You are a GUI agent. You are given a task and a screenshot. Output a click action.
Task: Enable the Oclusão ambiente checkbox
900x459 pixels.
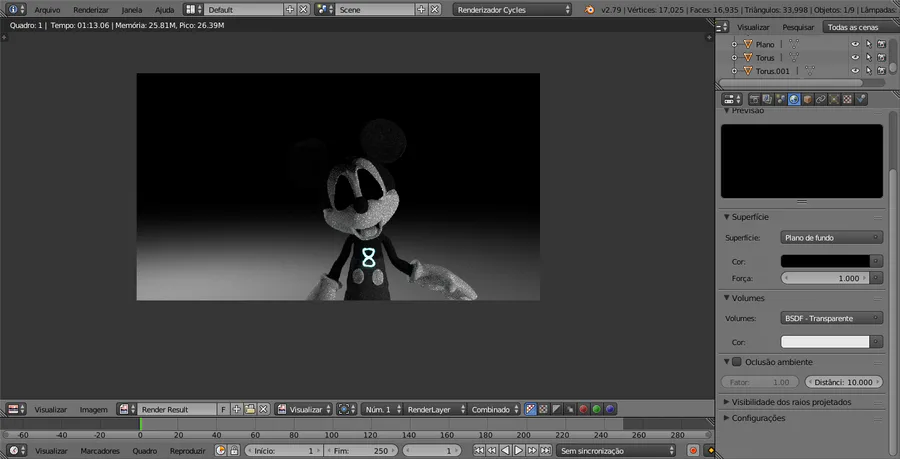[737, 362]
